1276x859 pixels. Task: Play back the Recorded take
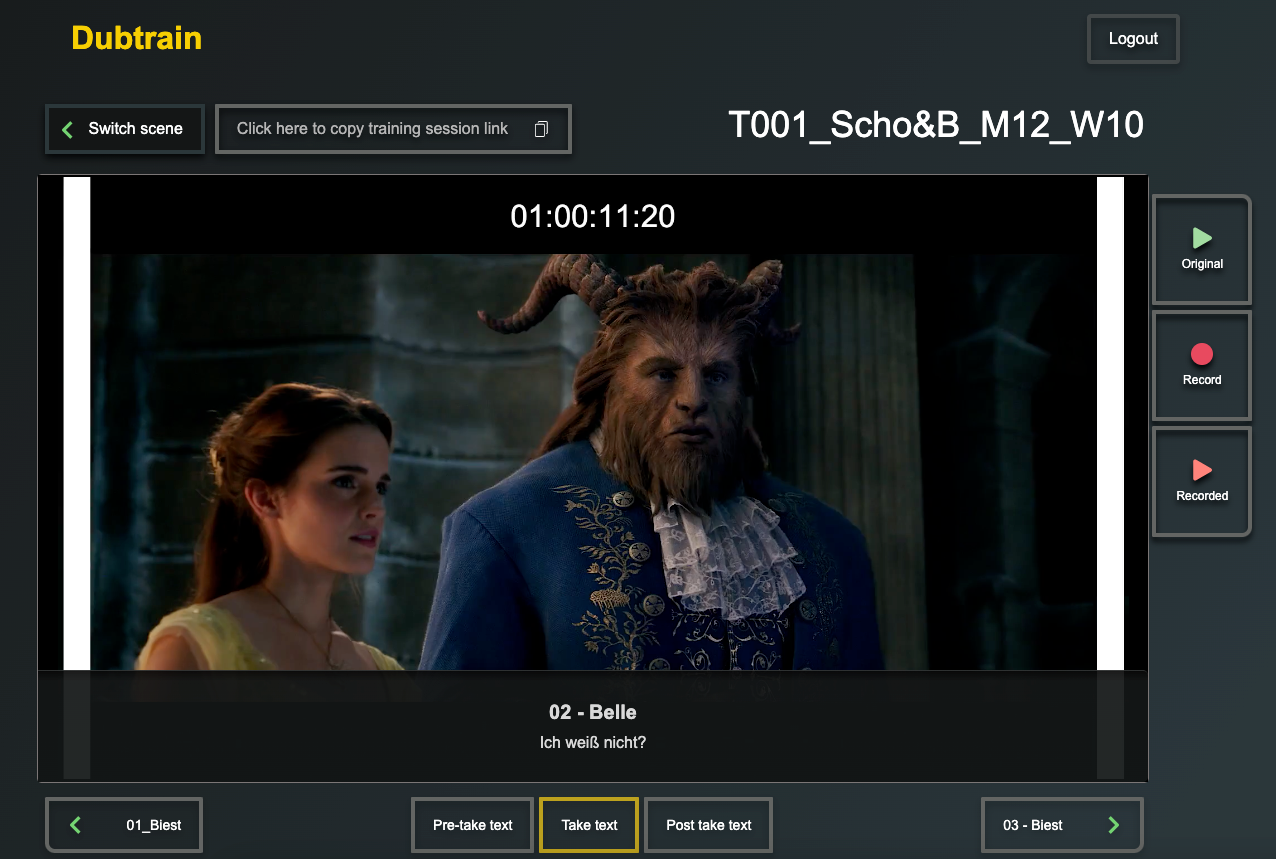pyautogui.click(x=1202, y=481)
